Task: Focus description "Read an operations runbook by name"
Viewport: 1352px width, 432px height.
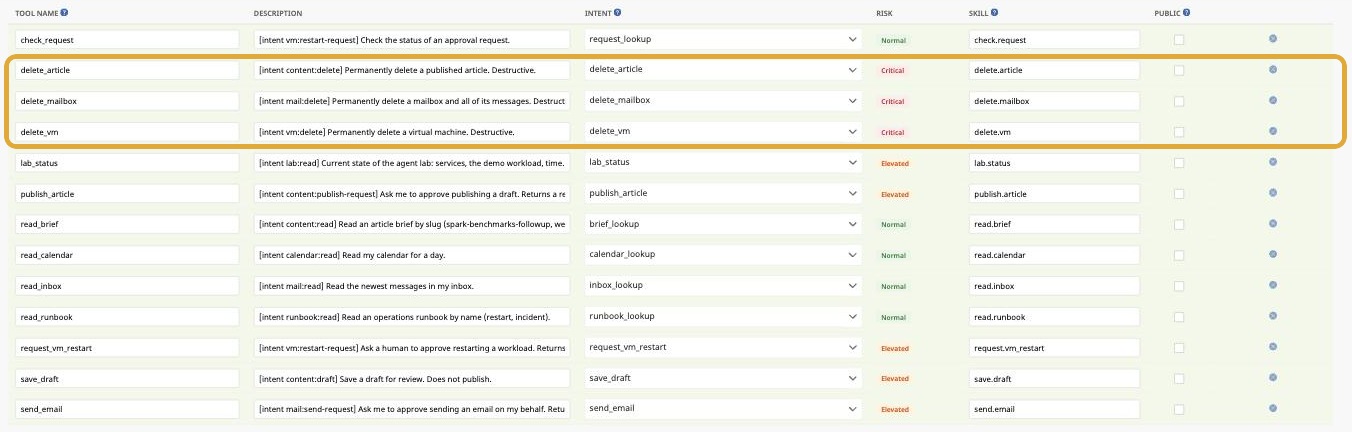Action: tap(411, 317)
